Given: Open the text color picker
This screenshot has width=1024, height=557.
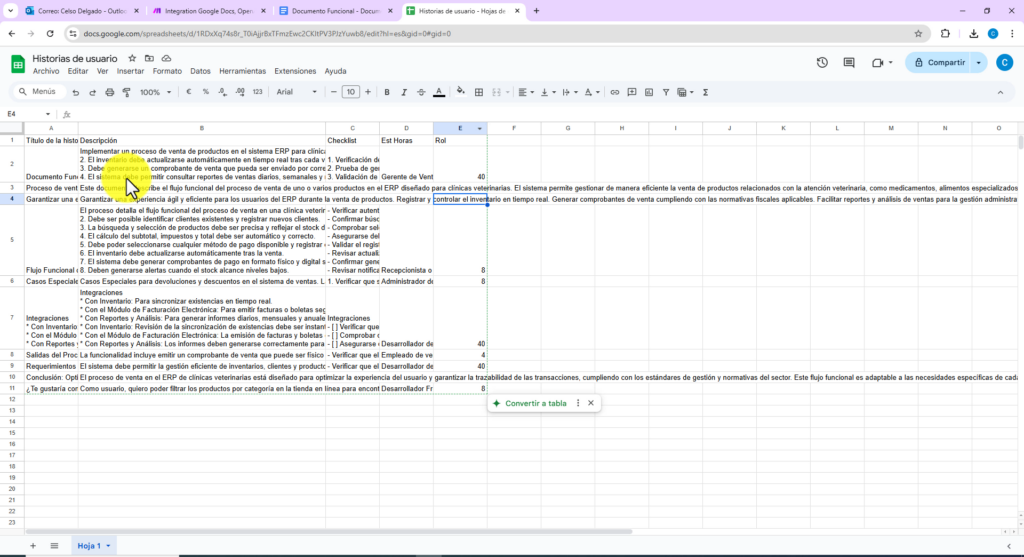Looking at the screenshot, I should (438, 92).
